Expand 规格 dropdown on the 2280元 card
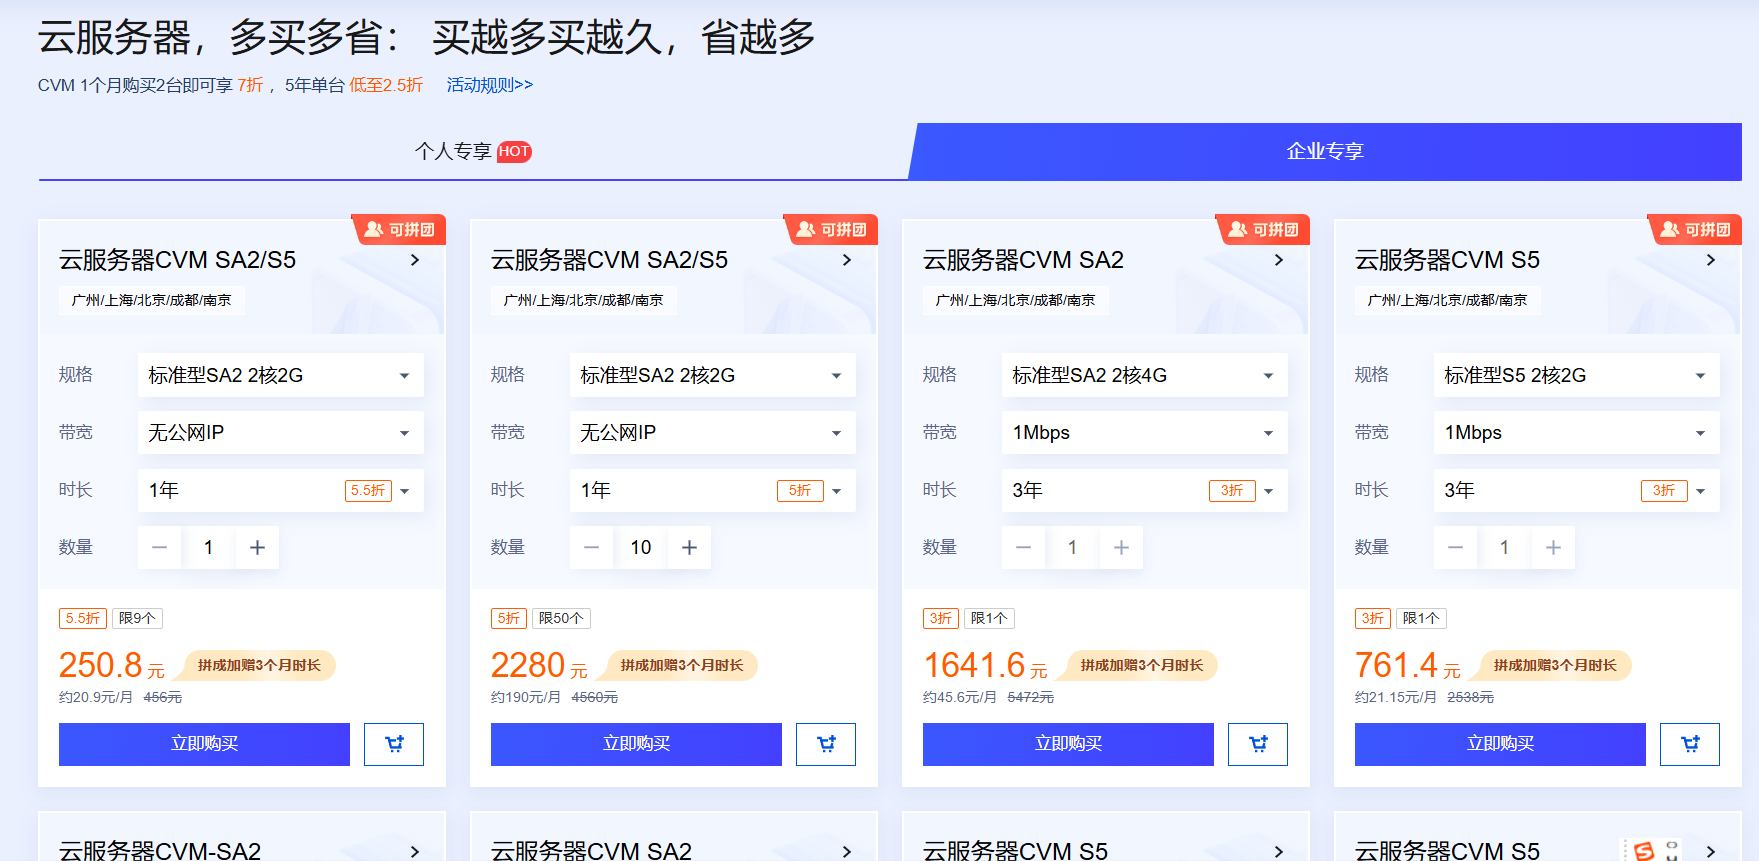 713,375
